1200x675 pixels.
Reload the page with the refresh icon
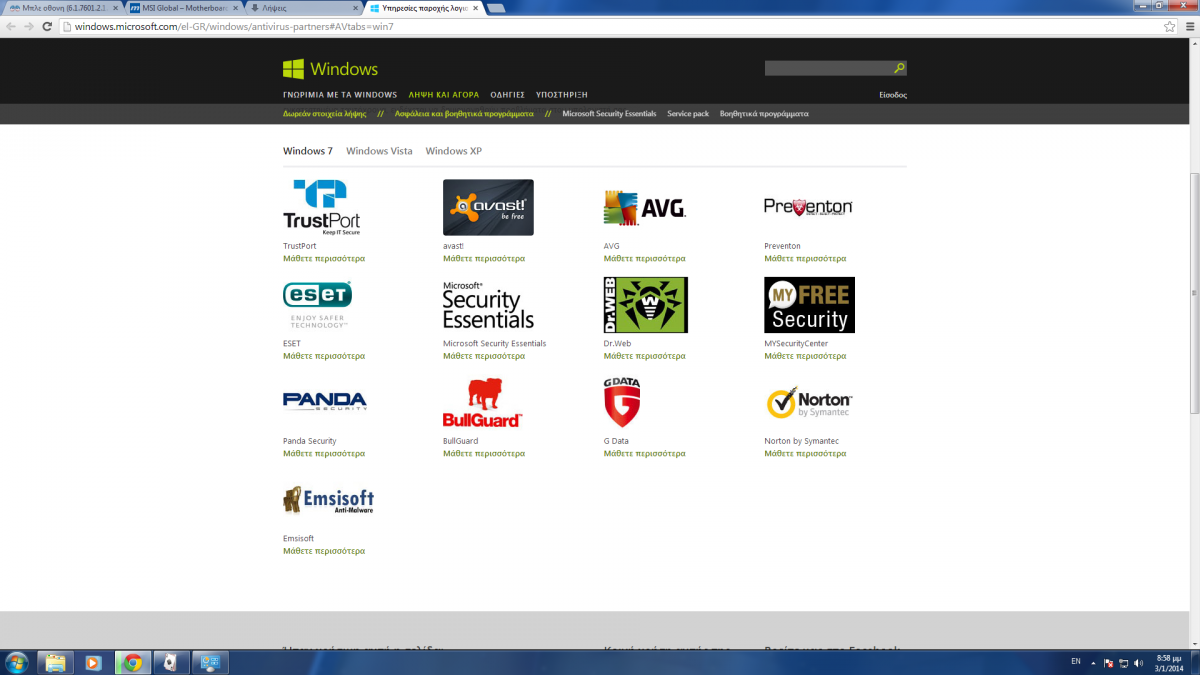click(47, 26)
